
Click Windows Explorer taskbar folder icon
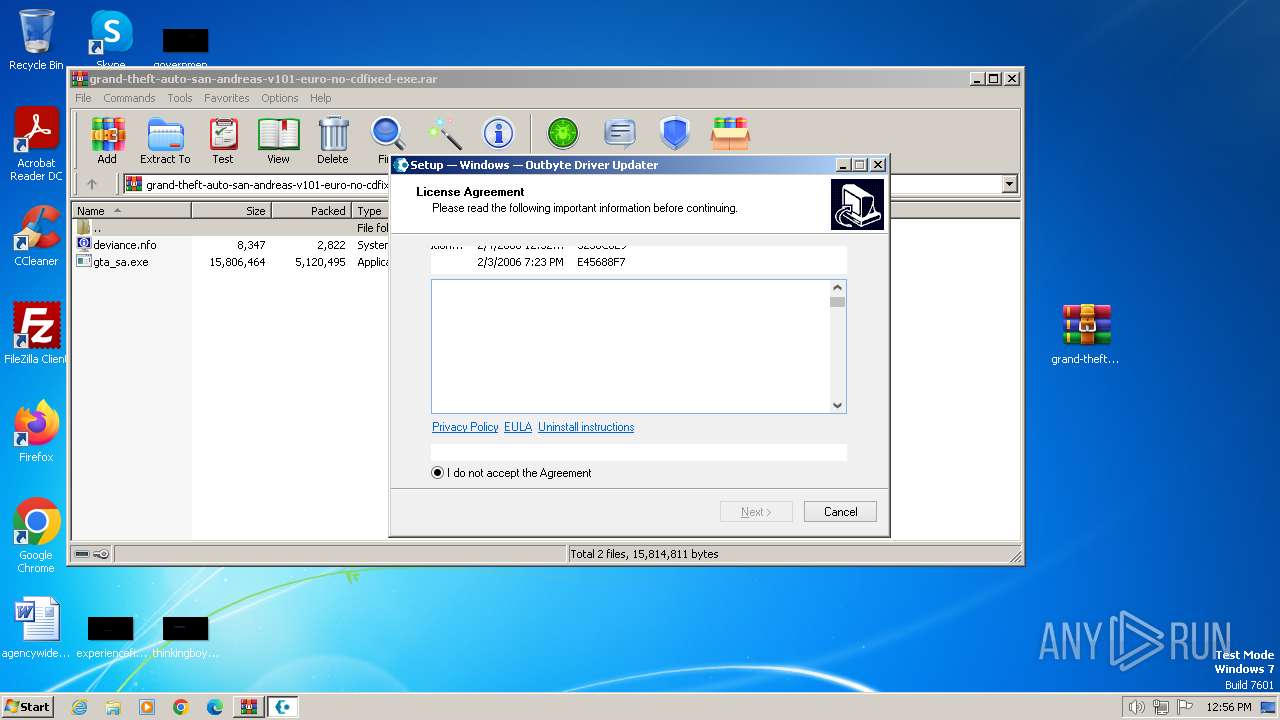pos(113,707)
